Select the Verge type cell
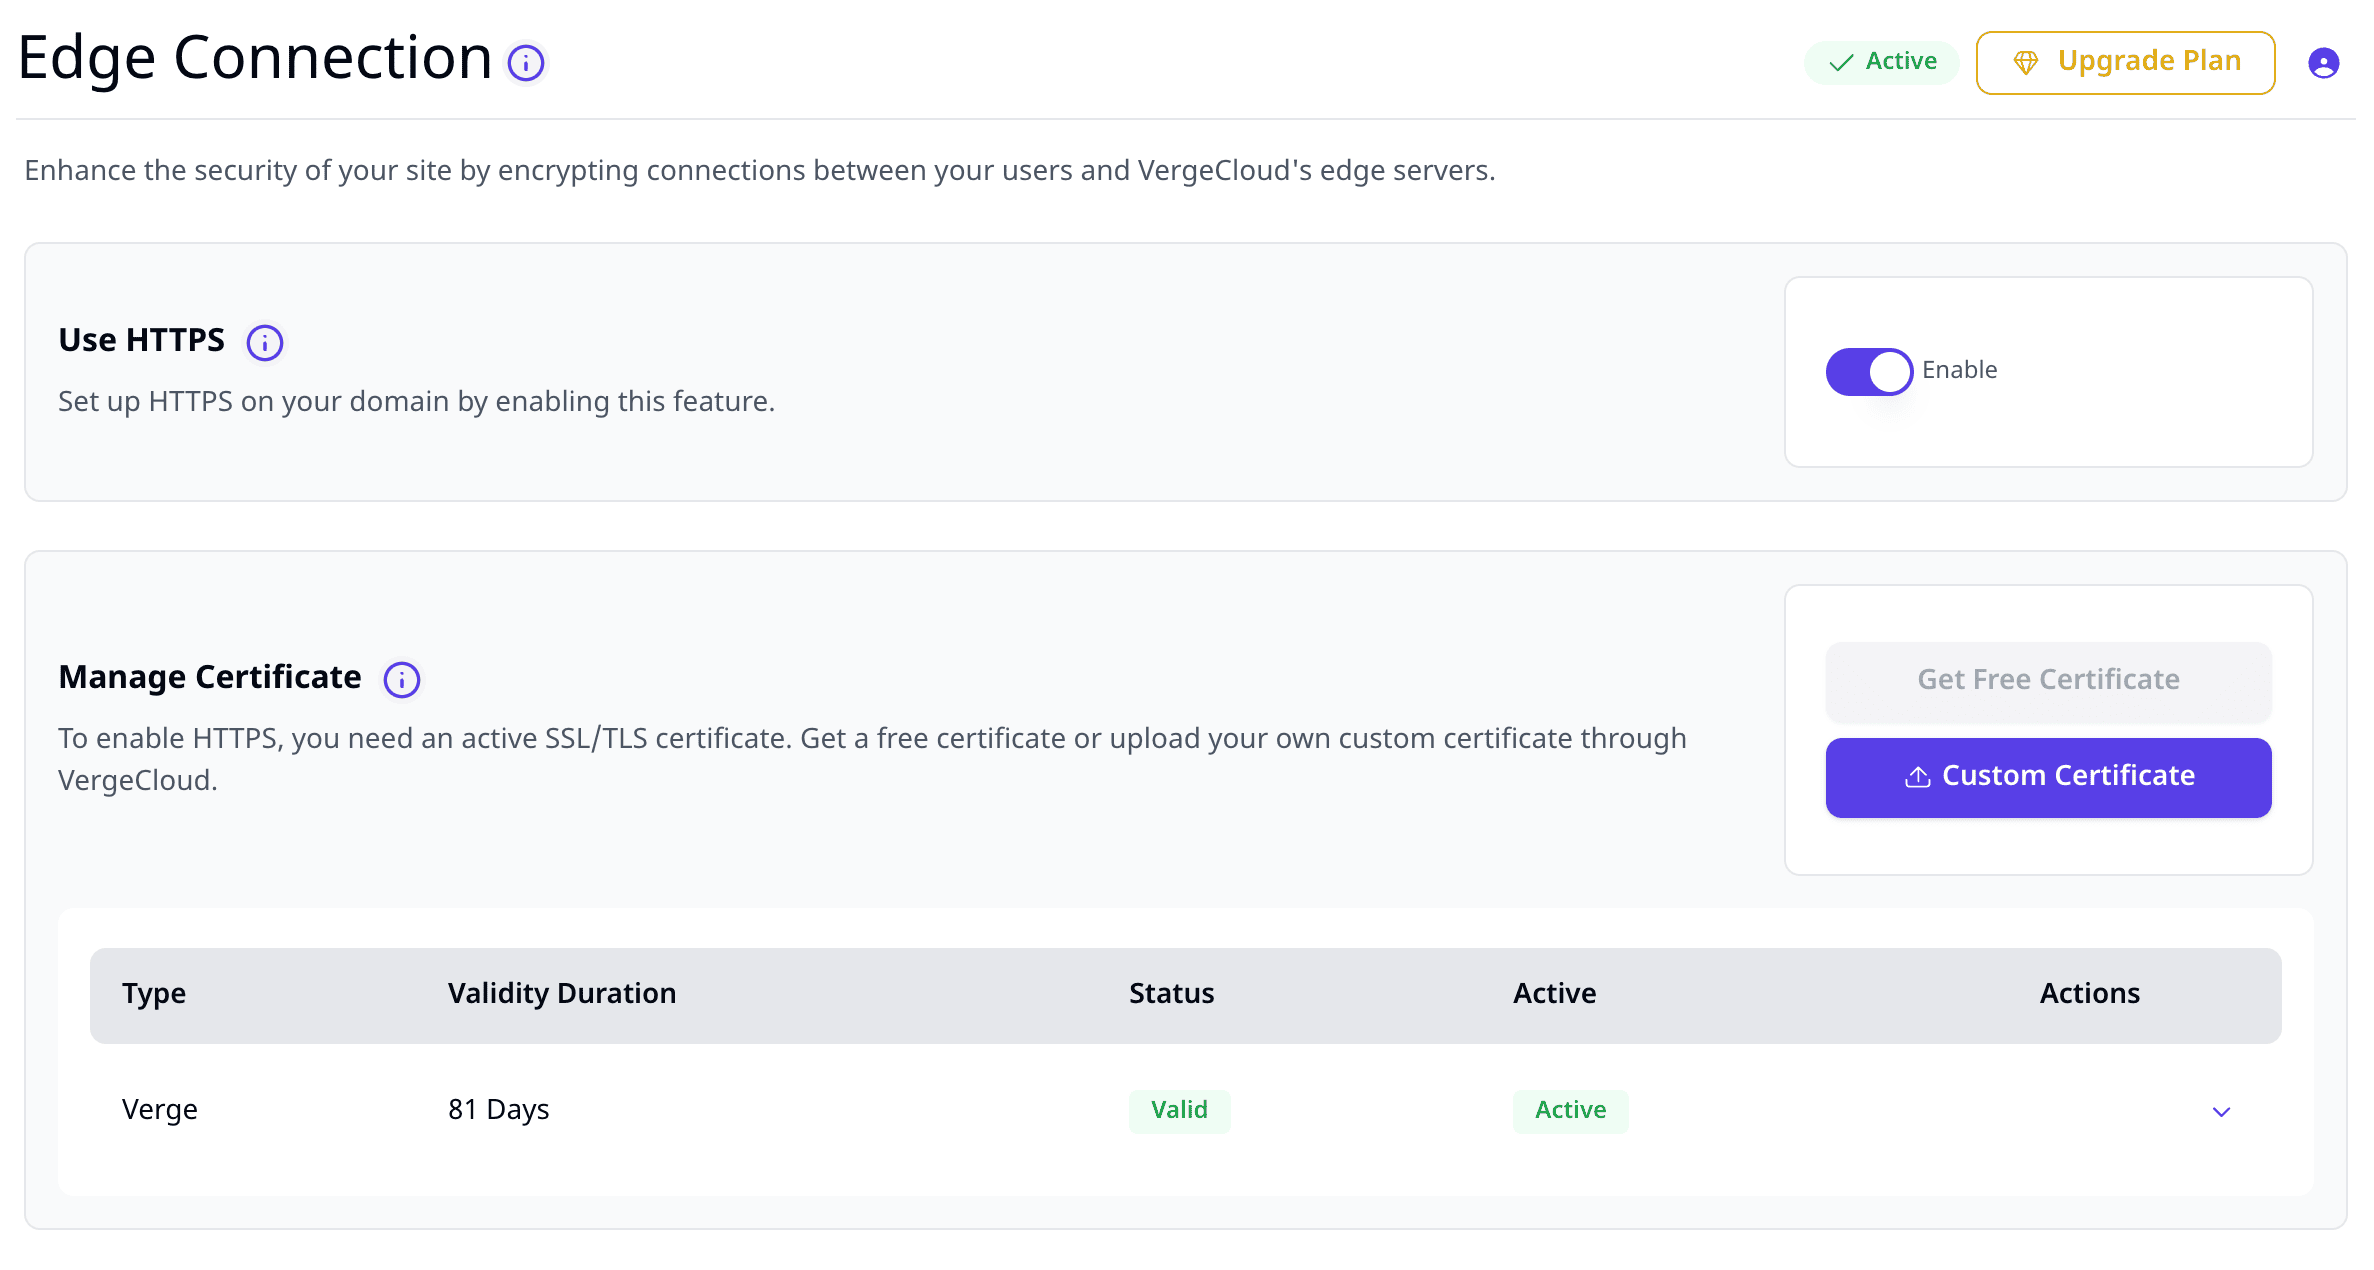 point(160,1110)
